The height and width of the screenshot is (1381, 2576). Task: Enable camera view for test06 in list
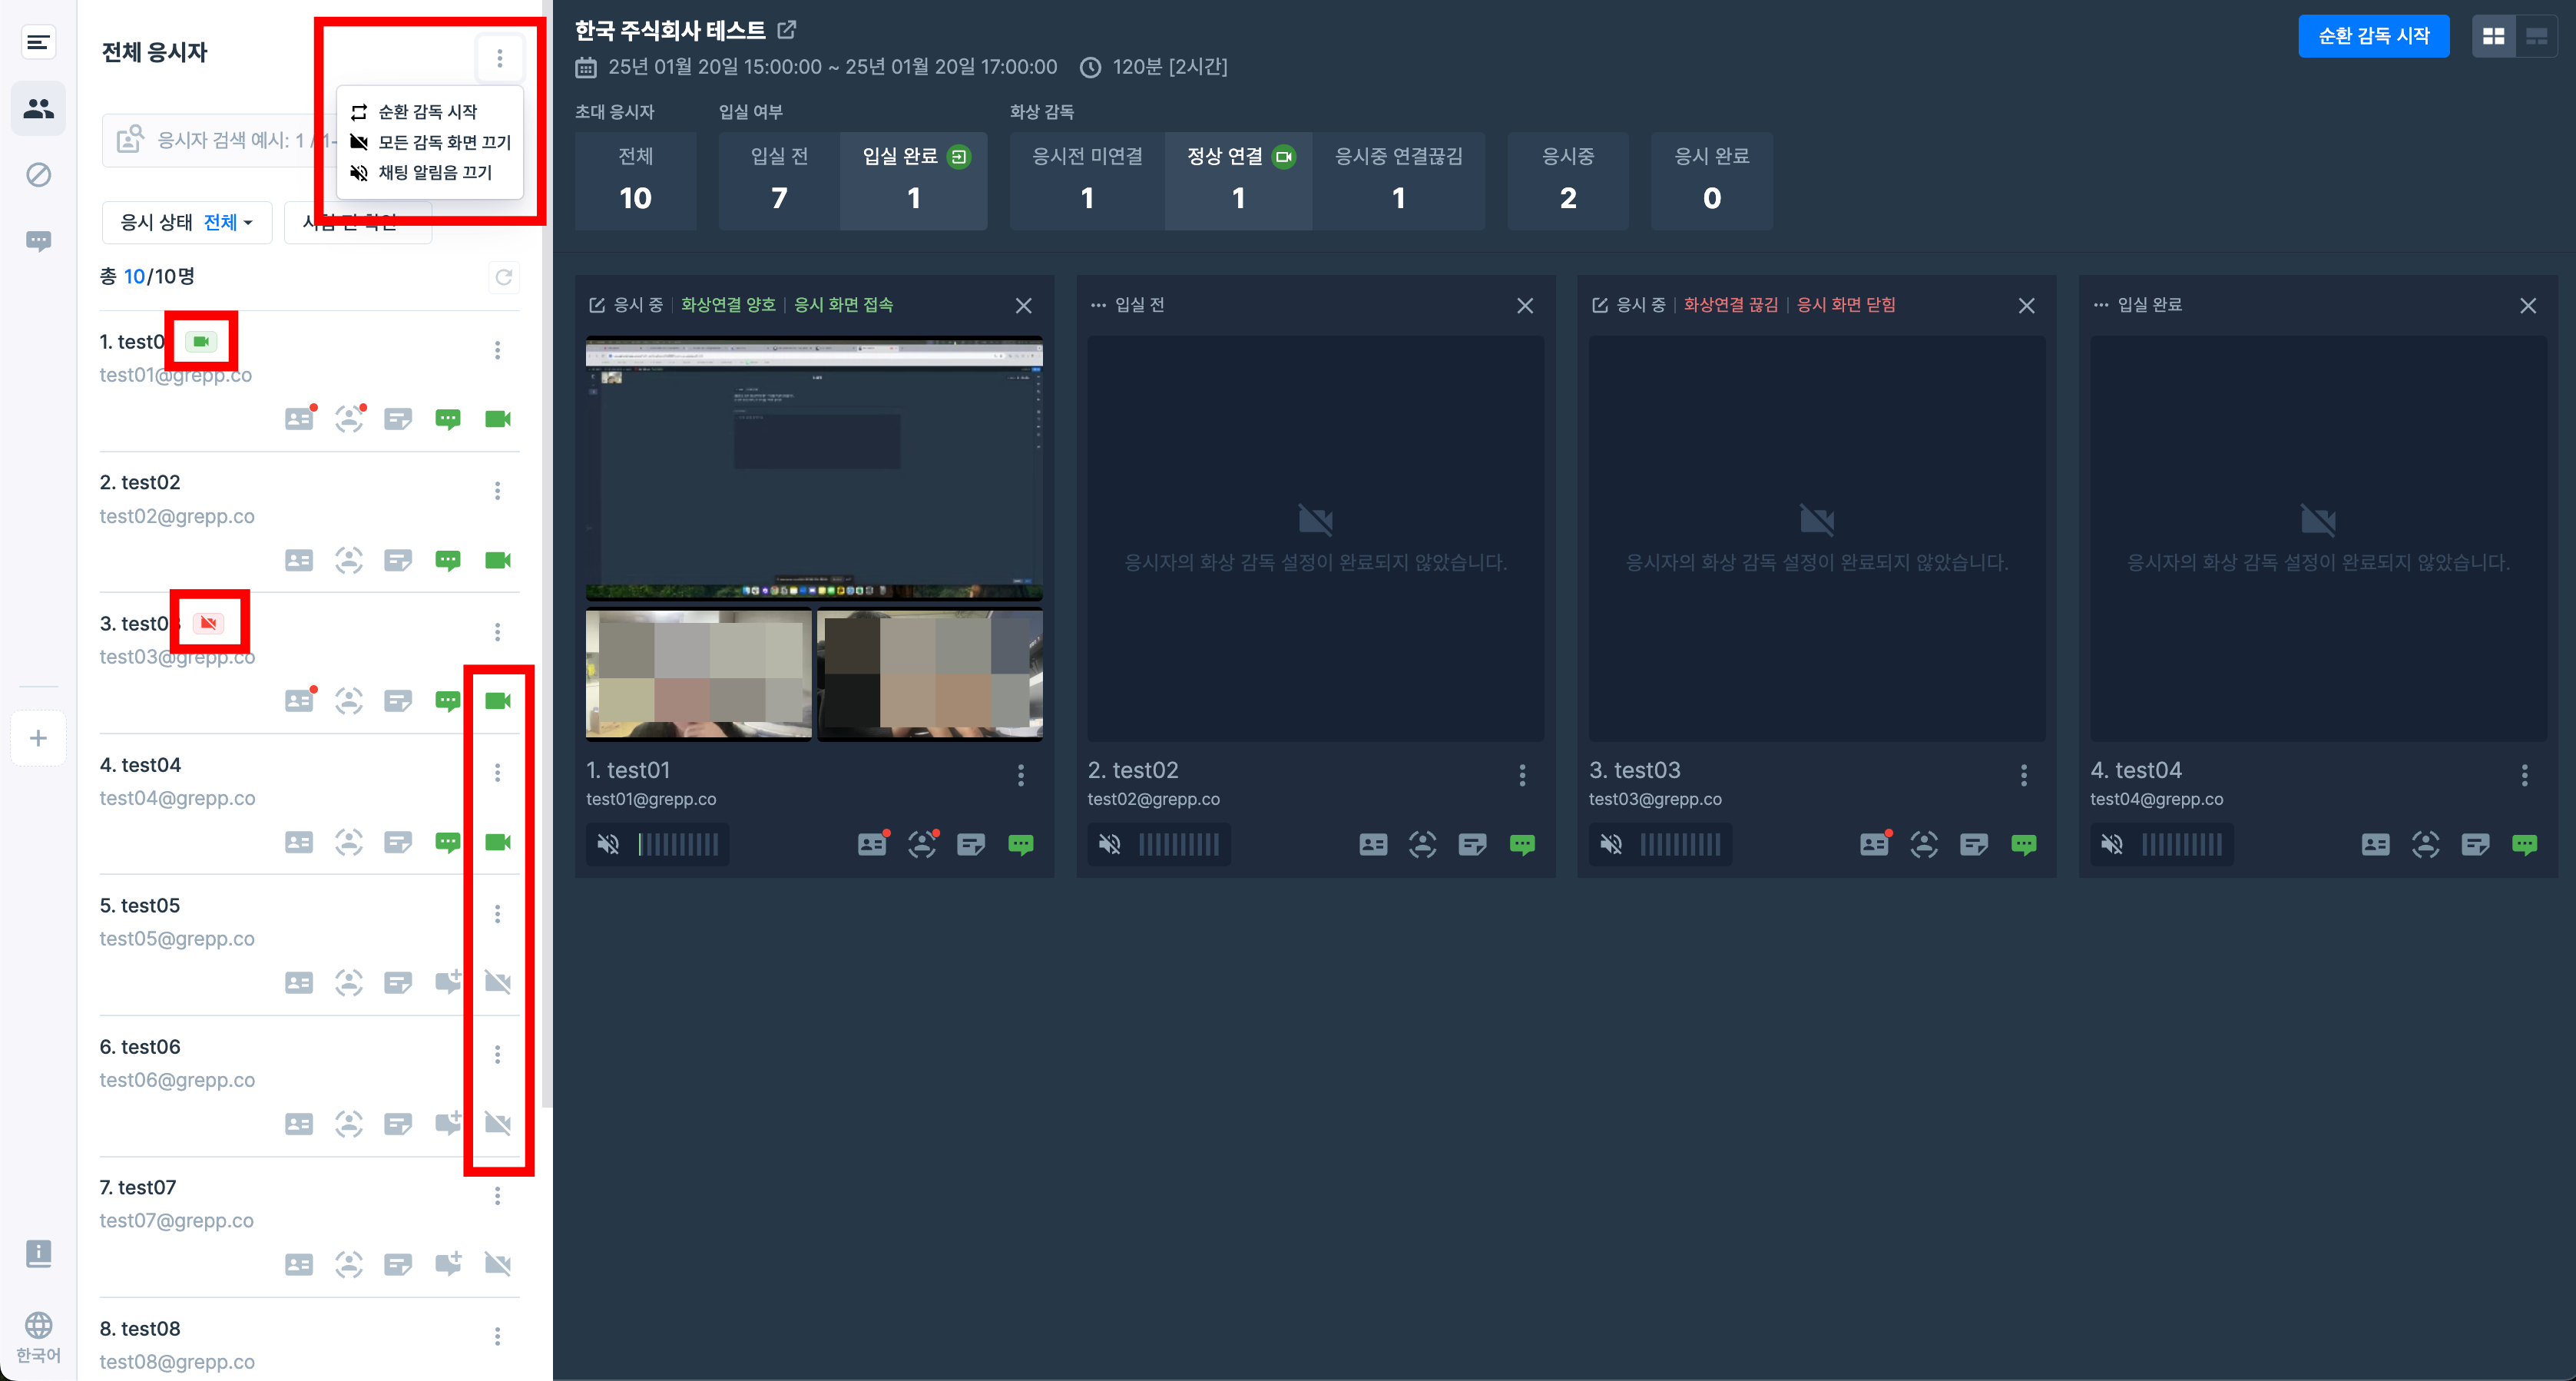point(497,1124)
